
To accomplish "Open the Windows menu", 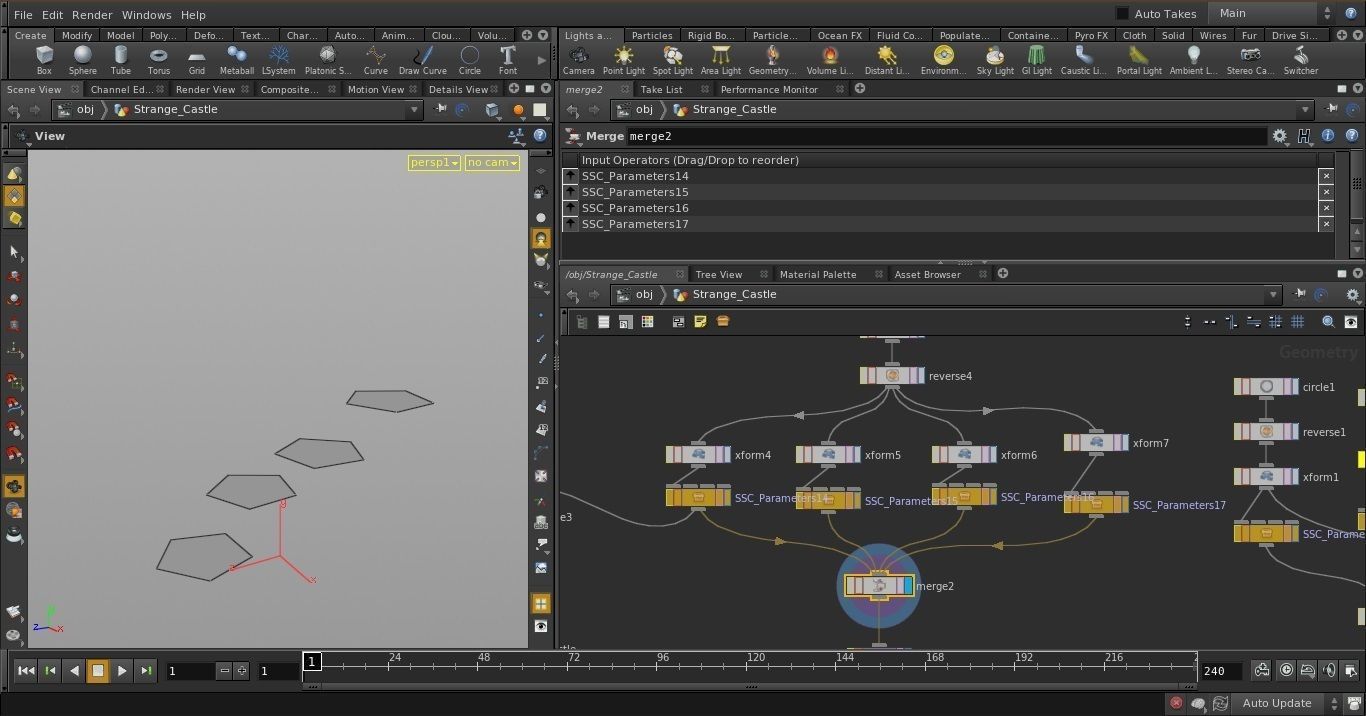I will 147,15.
